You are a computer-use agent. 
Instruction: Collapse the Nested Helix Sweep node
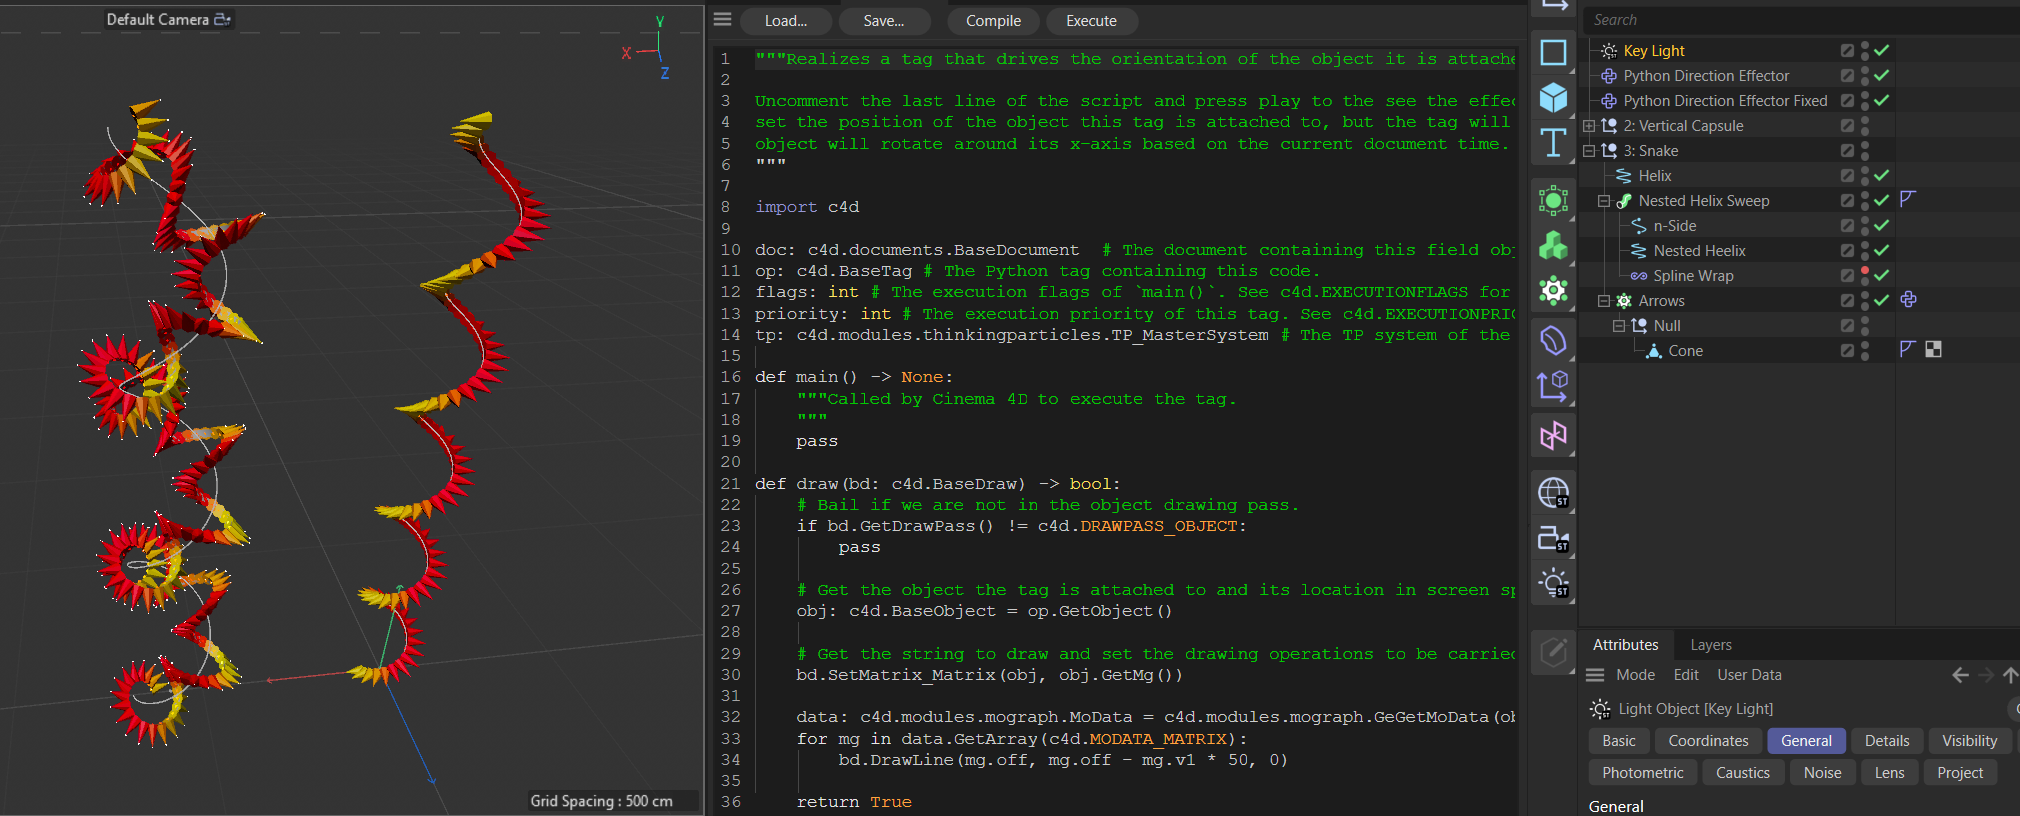click(1604, 201)
